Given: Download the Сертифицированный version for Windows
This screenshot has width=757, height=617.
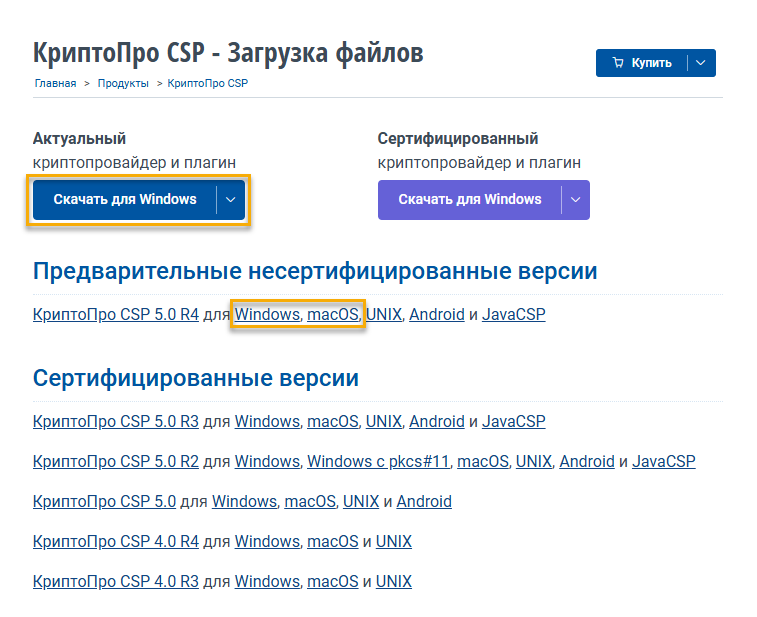Looking at the screenshot, I should (469, 199).
